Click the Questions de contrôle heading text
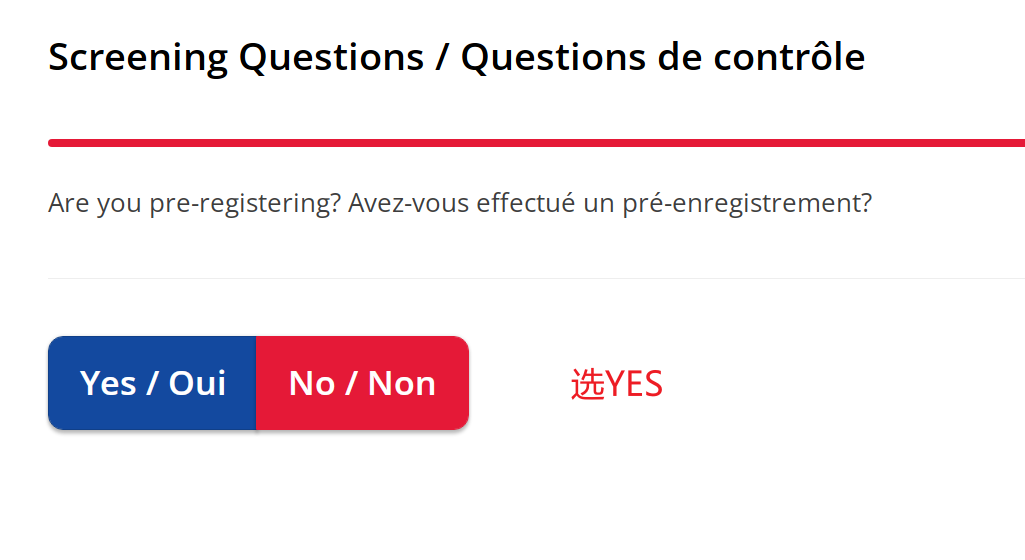1025x560 pixels. tap(663, 58)
